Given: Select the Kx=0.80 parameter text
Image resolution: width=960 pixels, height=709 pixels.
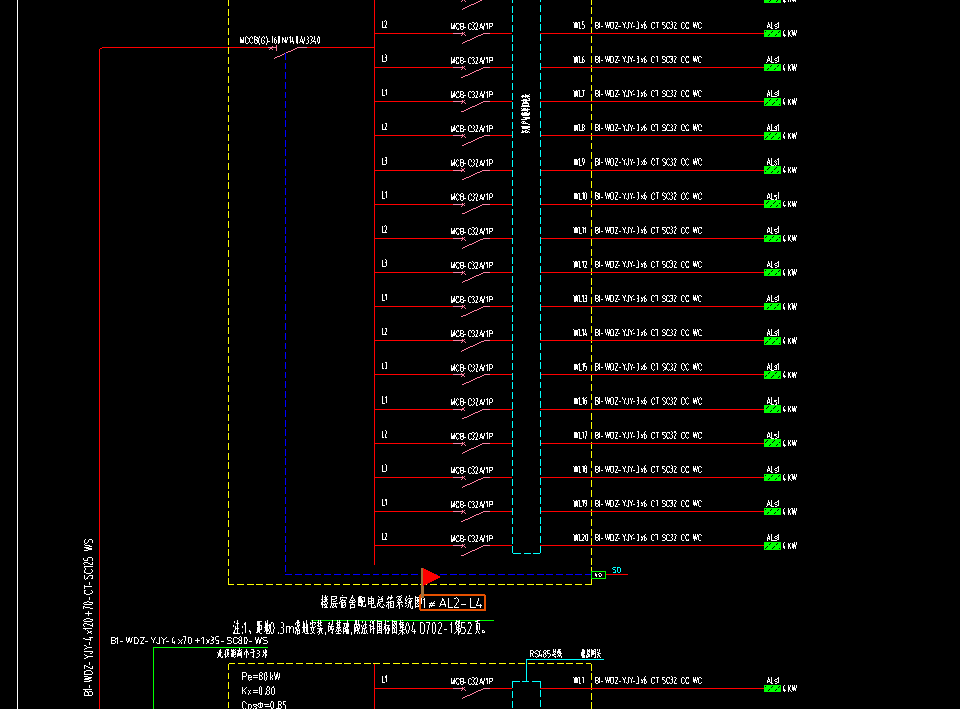Looking at the screenshot, I should coord(258,691).
